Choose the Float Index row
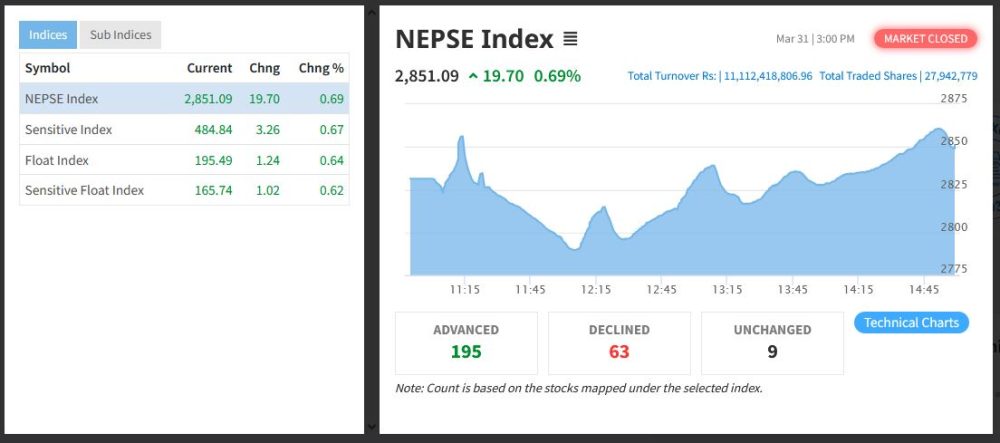Screen dimensions: 1000x443 pyautogui.click(x=57, y=160)
